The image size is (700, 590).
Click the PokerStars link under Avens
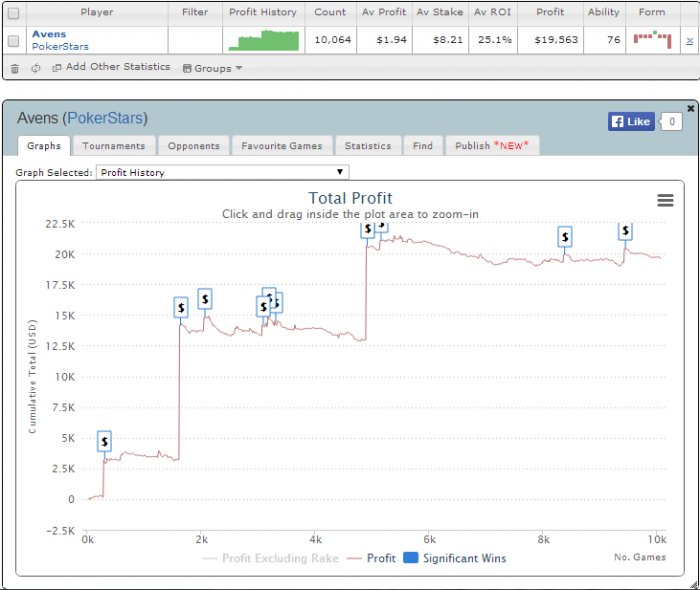tap(60, 46)
